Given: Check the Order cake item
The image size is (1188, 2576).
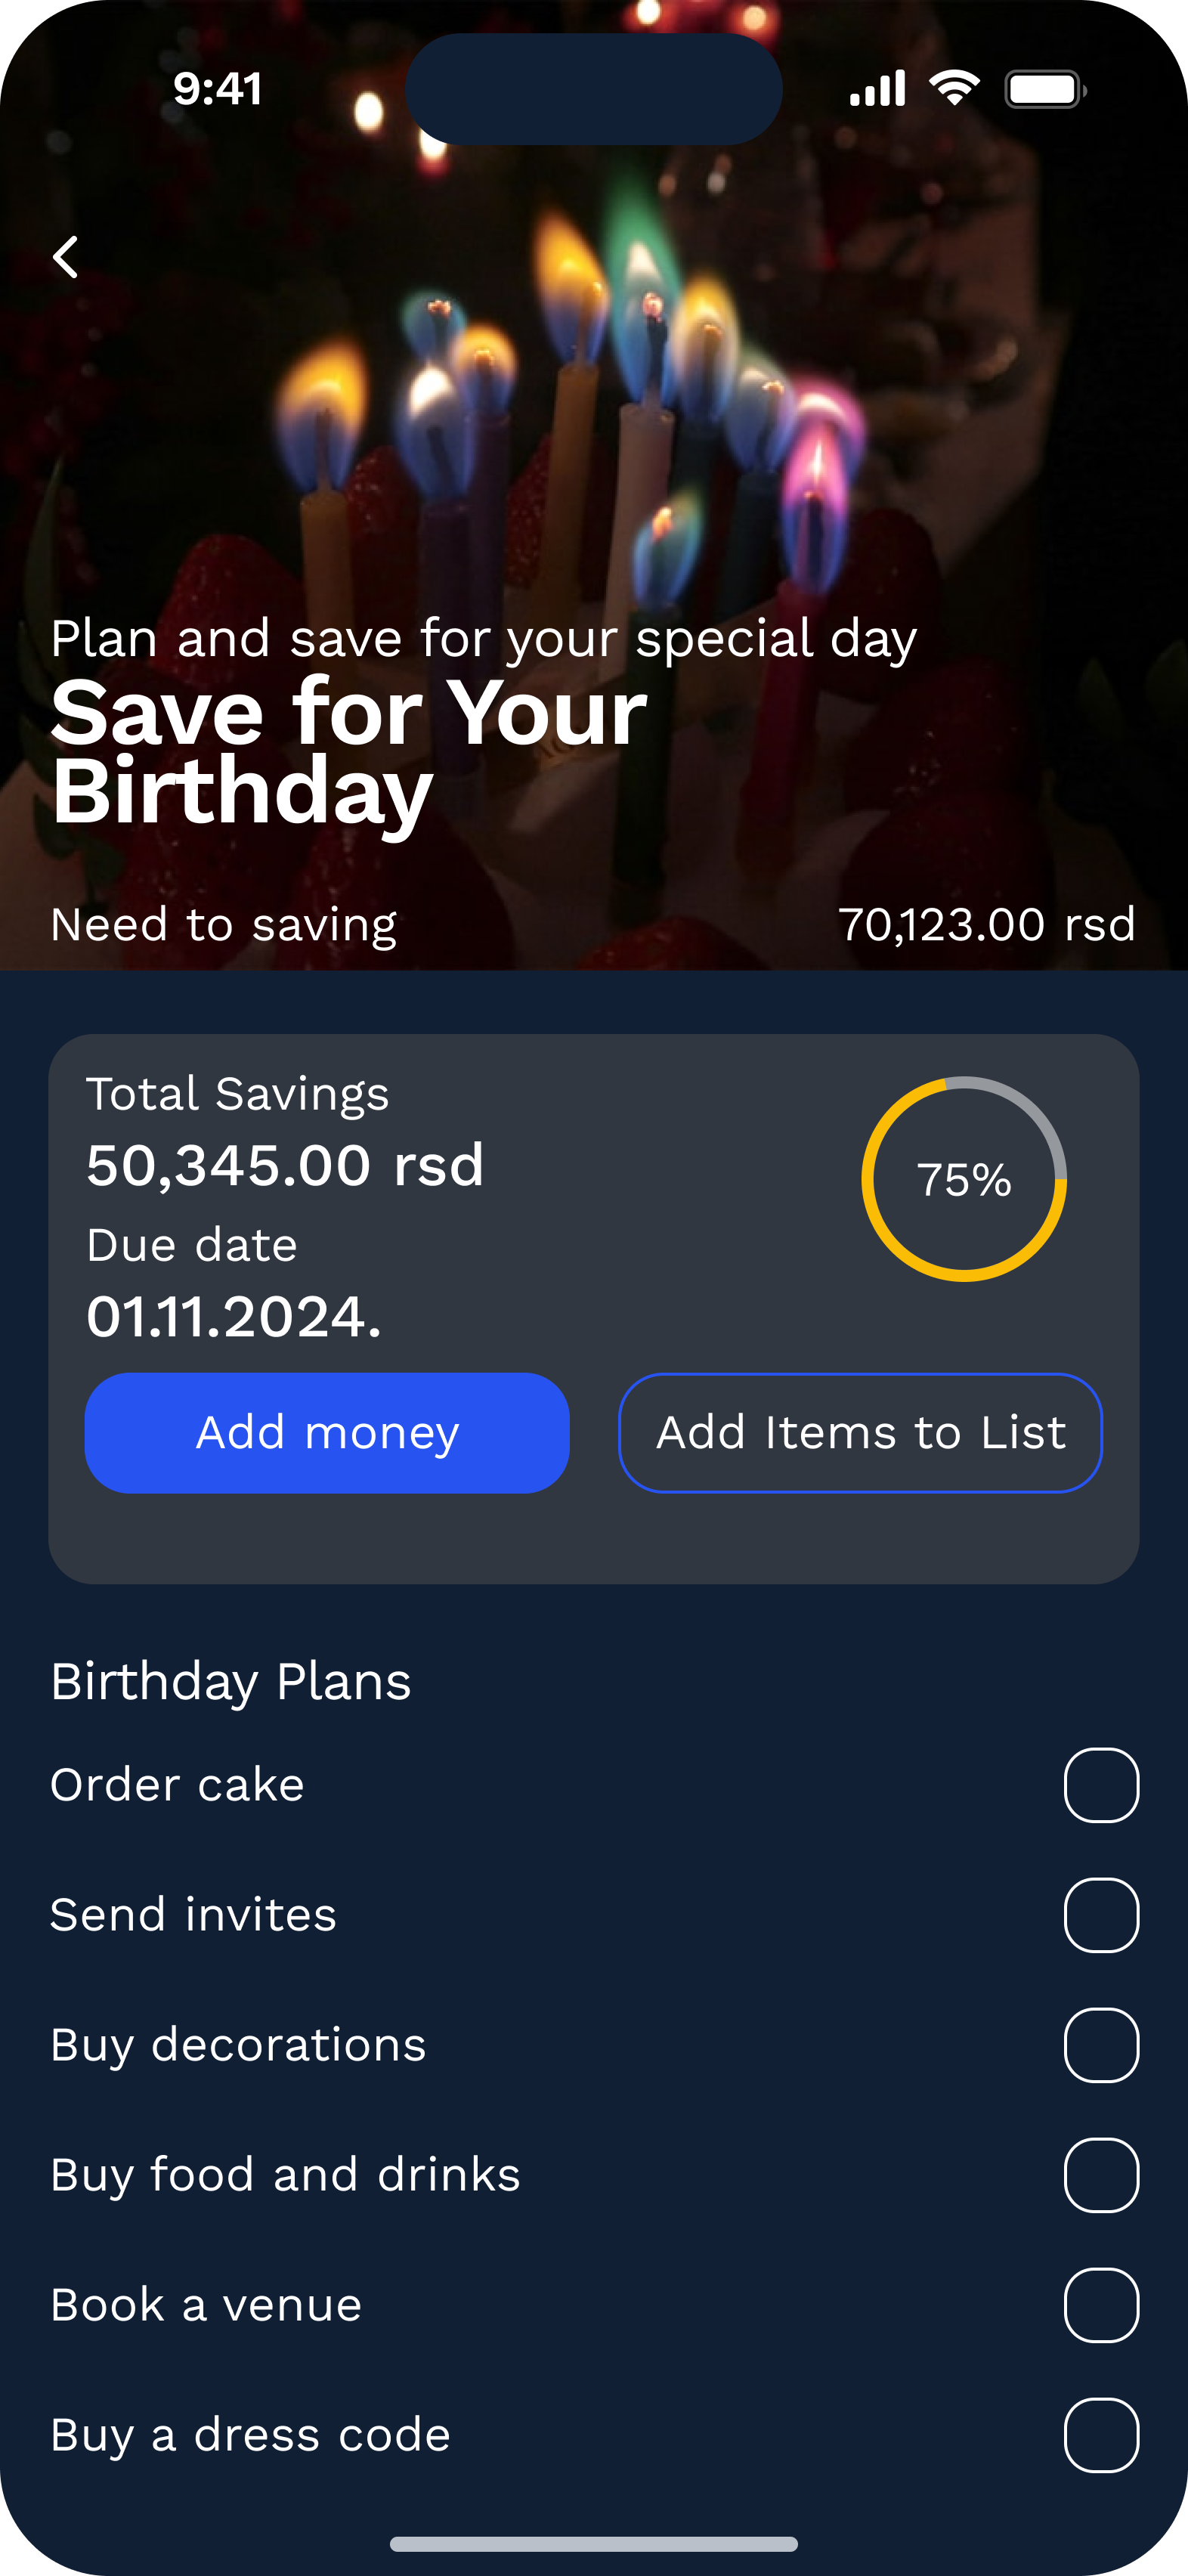Looking at the screenshot, I should (x=1101, y=1784).
